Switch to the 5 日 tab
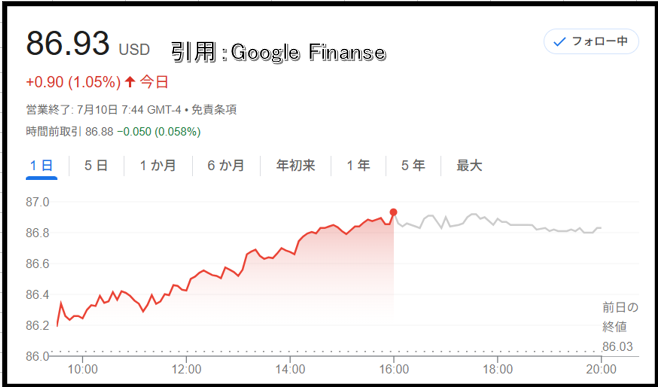 [x=96, y=165]
